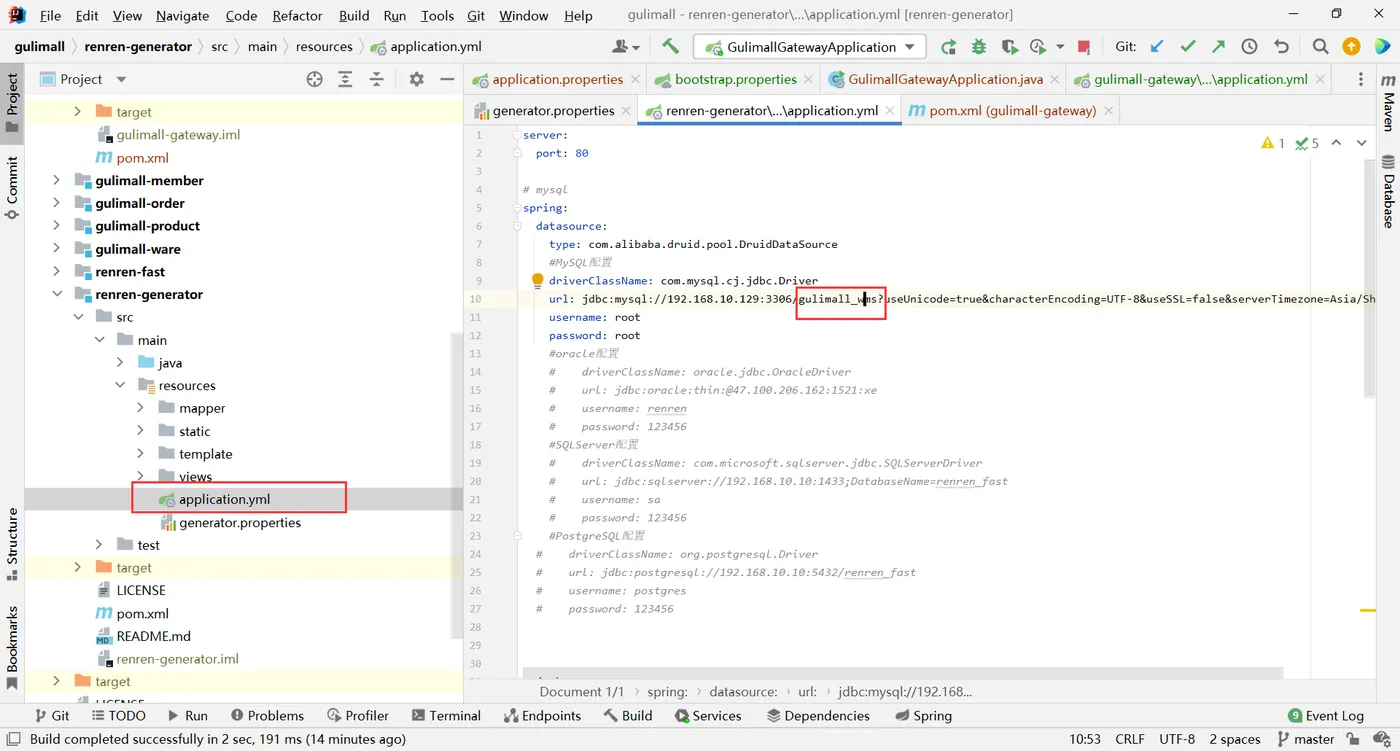The width and height of the screenshot is (1400, 751).
Task: Expand the java folder
Action: (x=120, y=362)
